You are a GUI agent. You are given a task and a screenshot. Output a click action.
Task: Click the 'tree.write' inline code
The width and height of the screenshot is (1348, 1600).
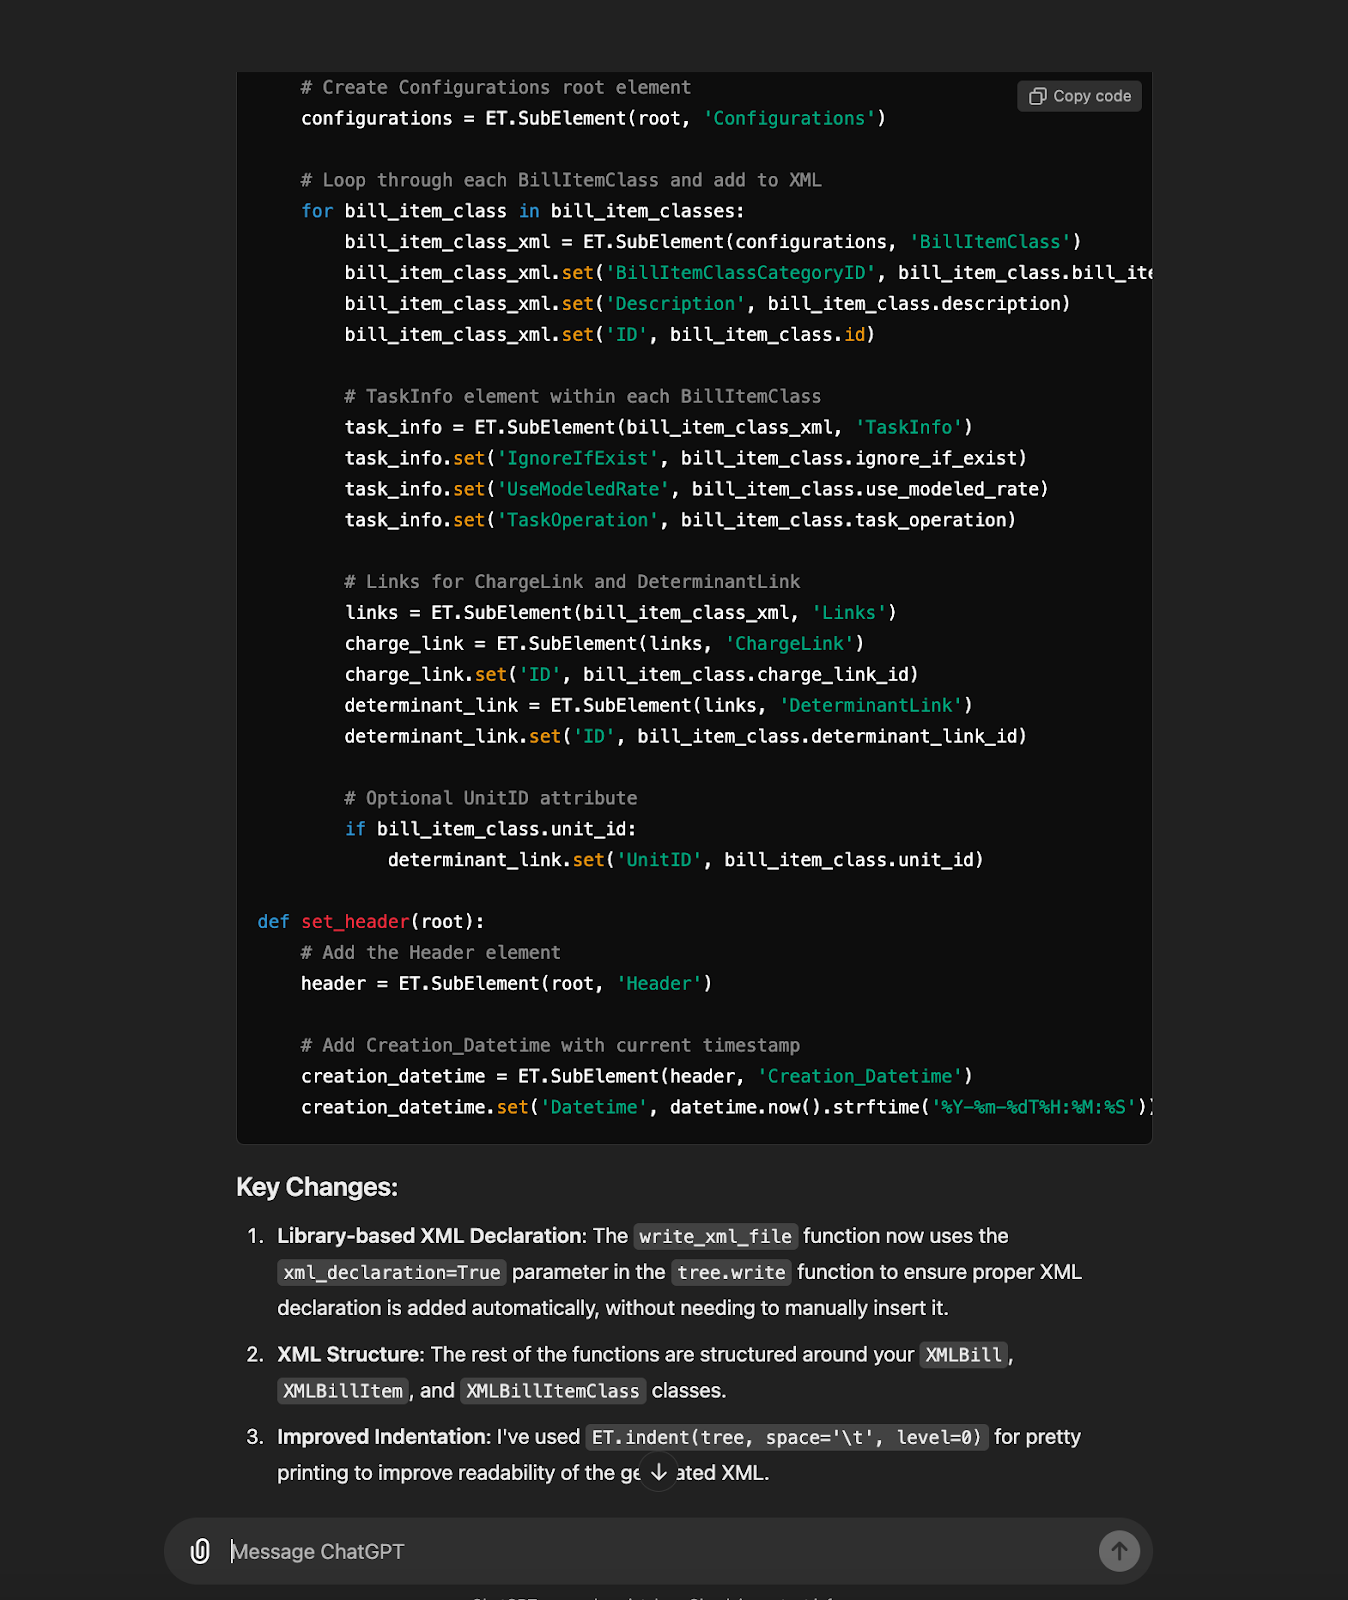(731, 1272)
